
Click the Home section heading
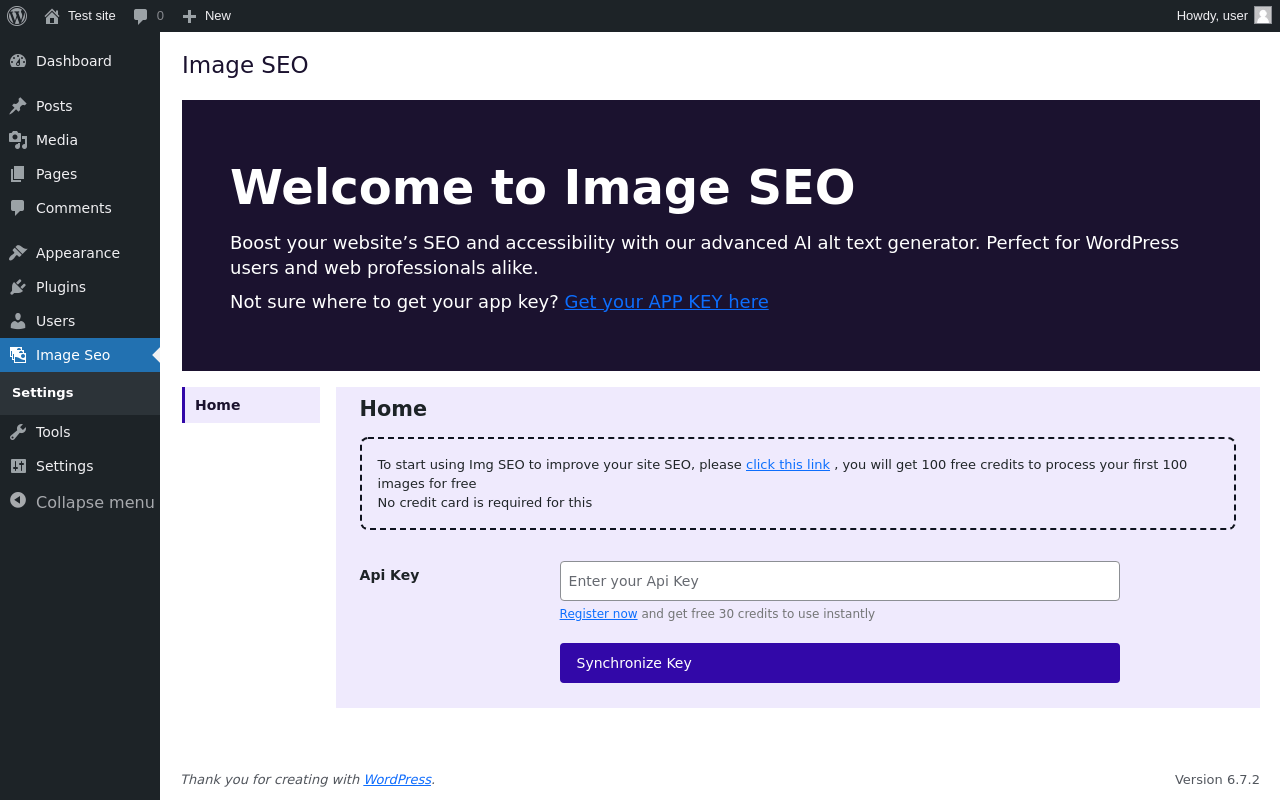pos(393,409)
